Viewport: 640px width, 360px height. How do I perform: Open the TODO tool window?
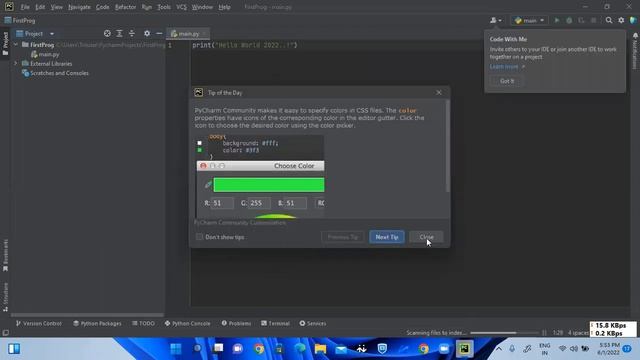point(143,323)
